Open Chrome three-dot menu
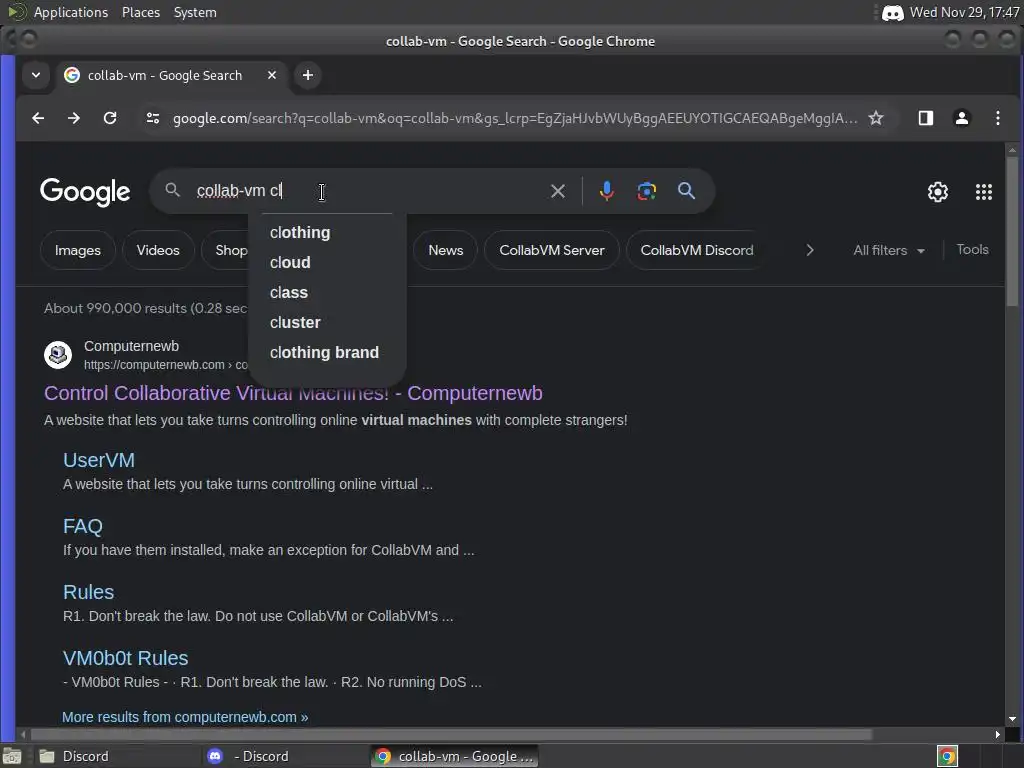The width and height of the screenshot is (1024, 768). (997, 118)
